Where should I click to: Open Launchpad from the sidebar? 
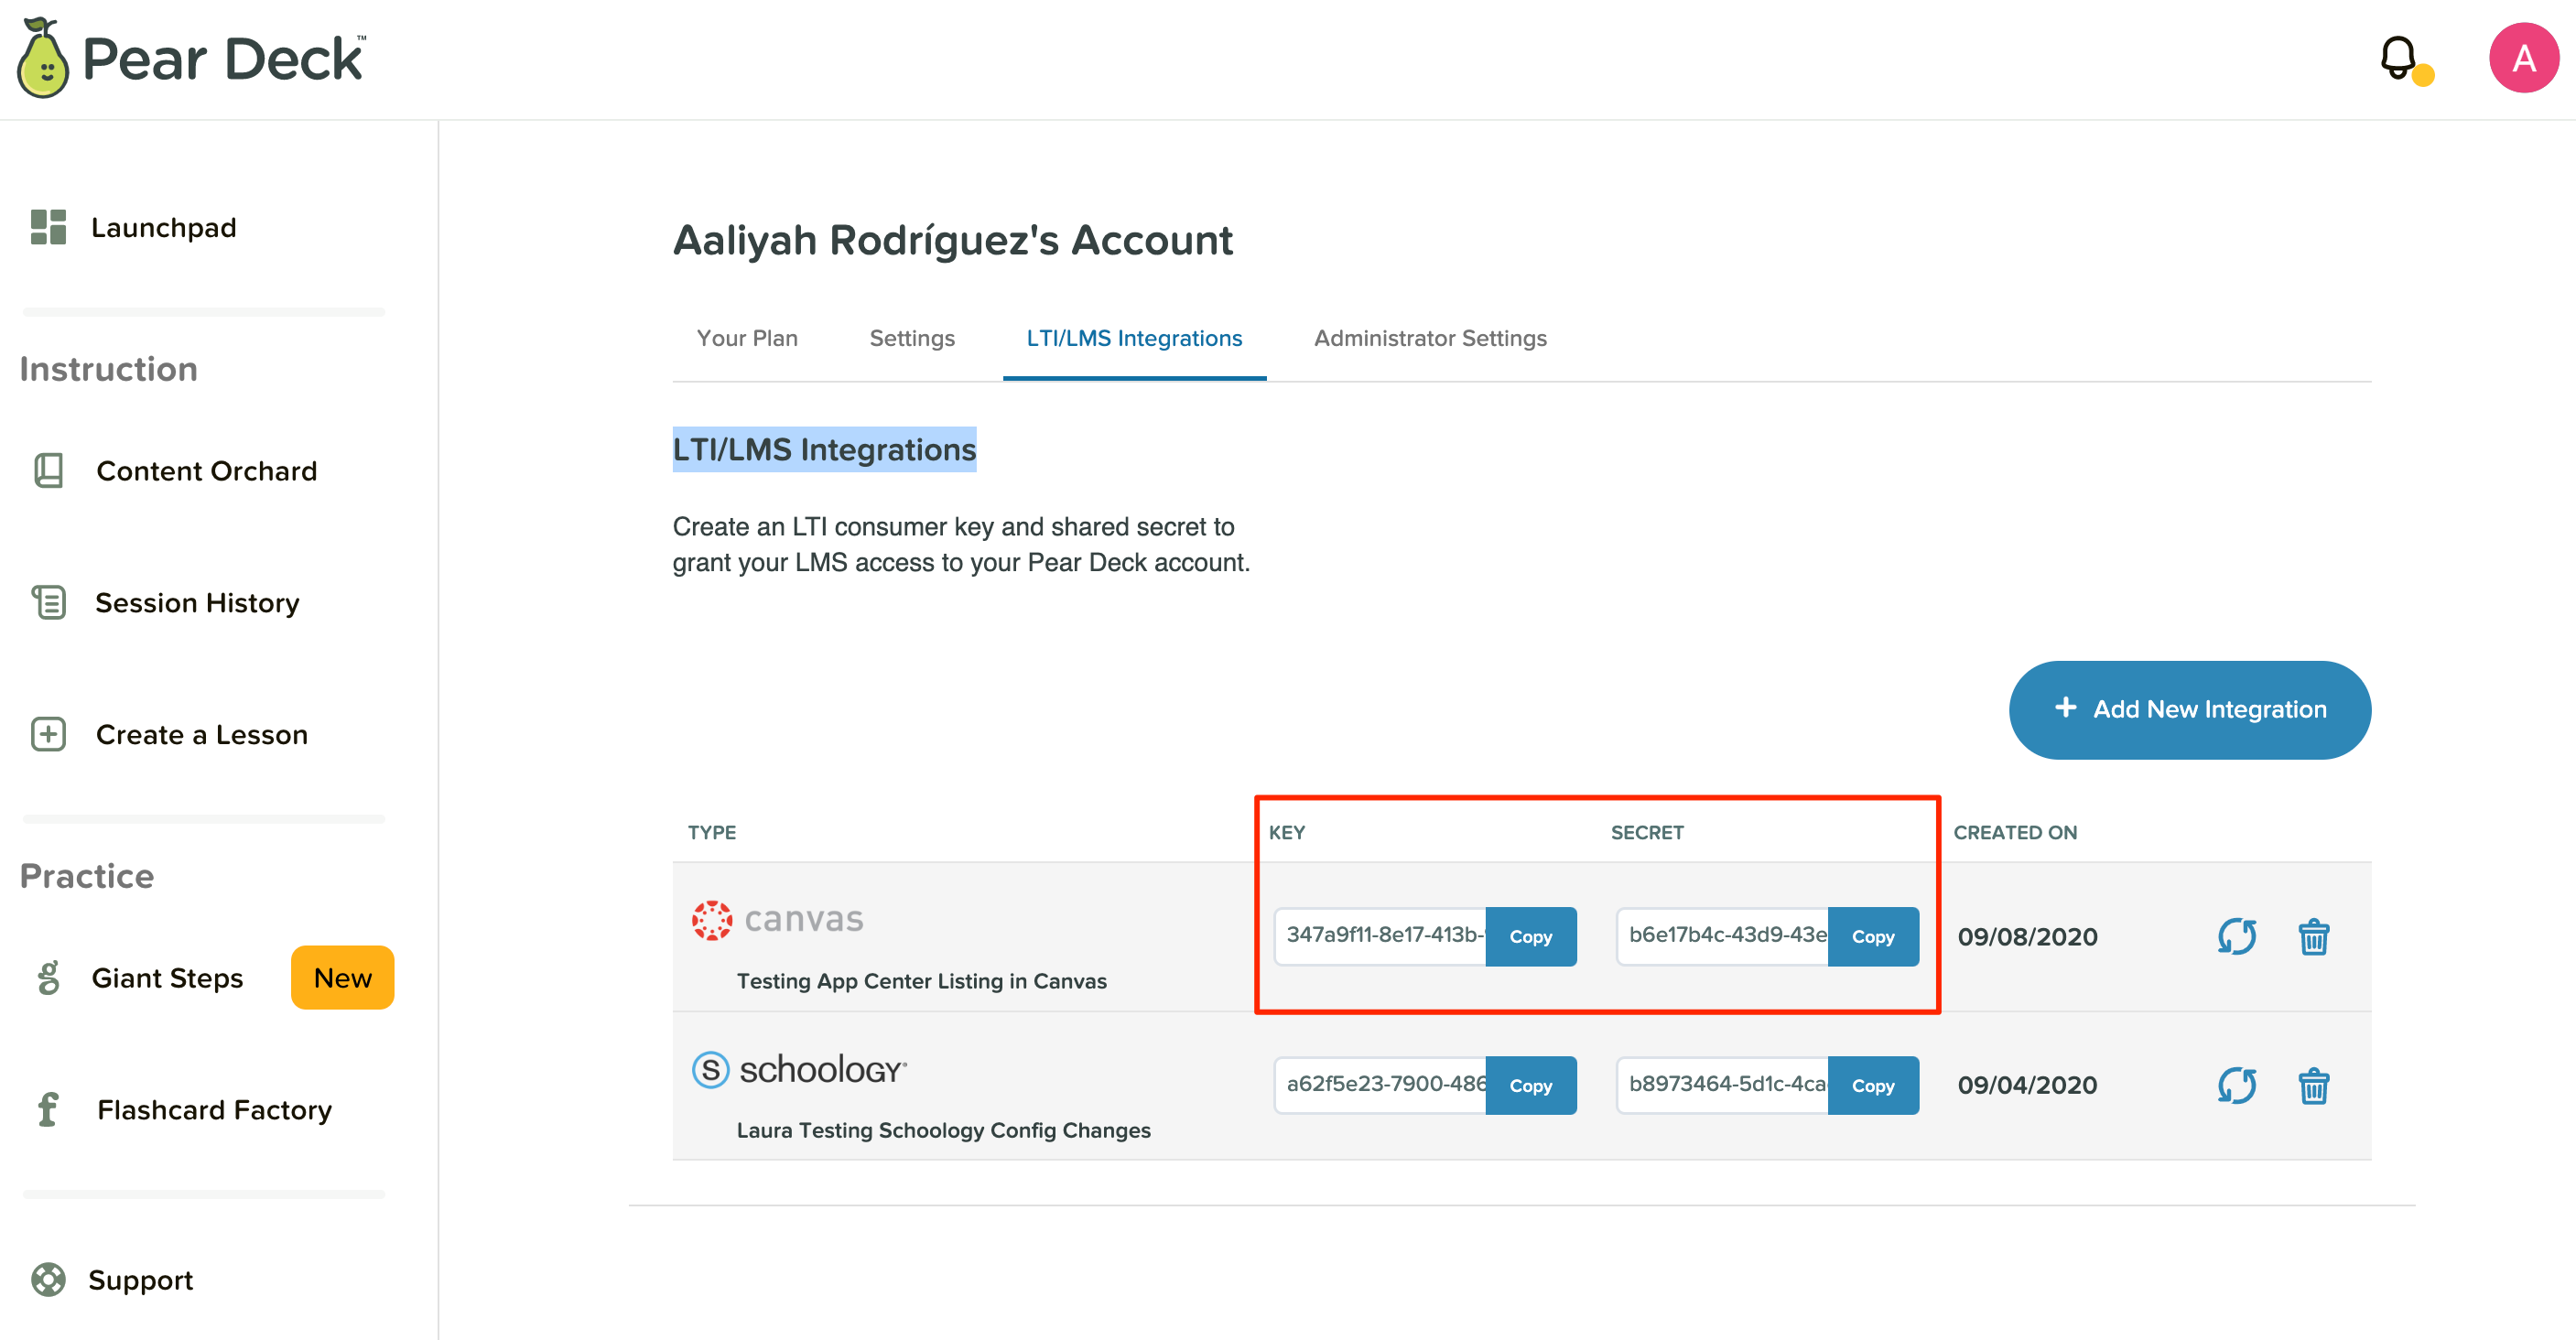point(164,227)
